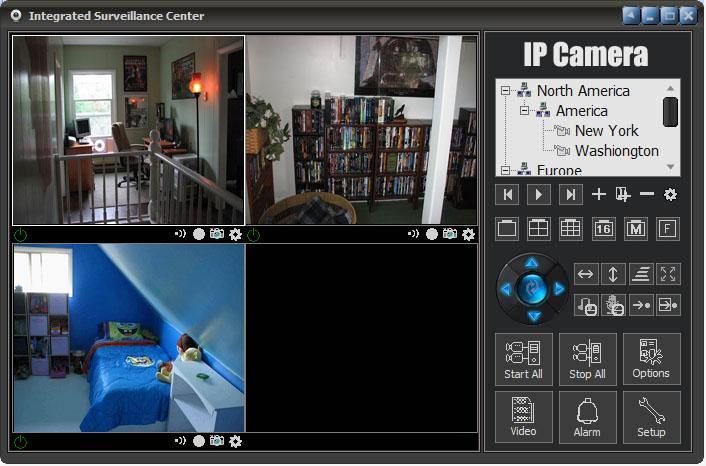Click the set preset icon
Viewport: 706px width, 466px height.
[668, 305]
